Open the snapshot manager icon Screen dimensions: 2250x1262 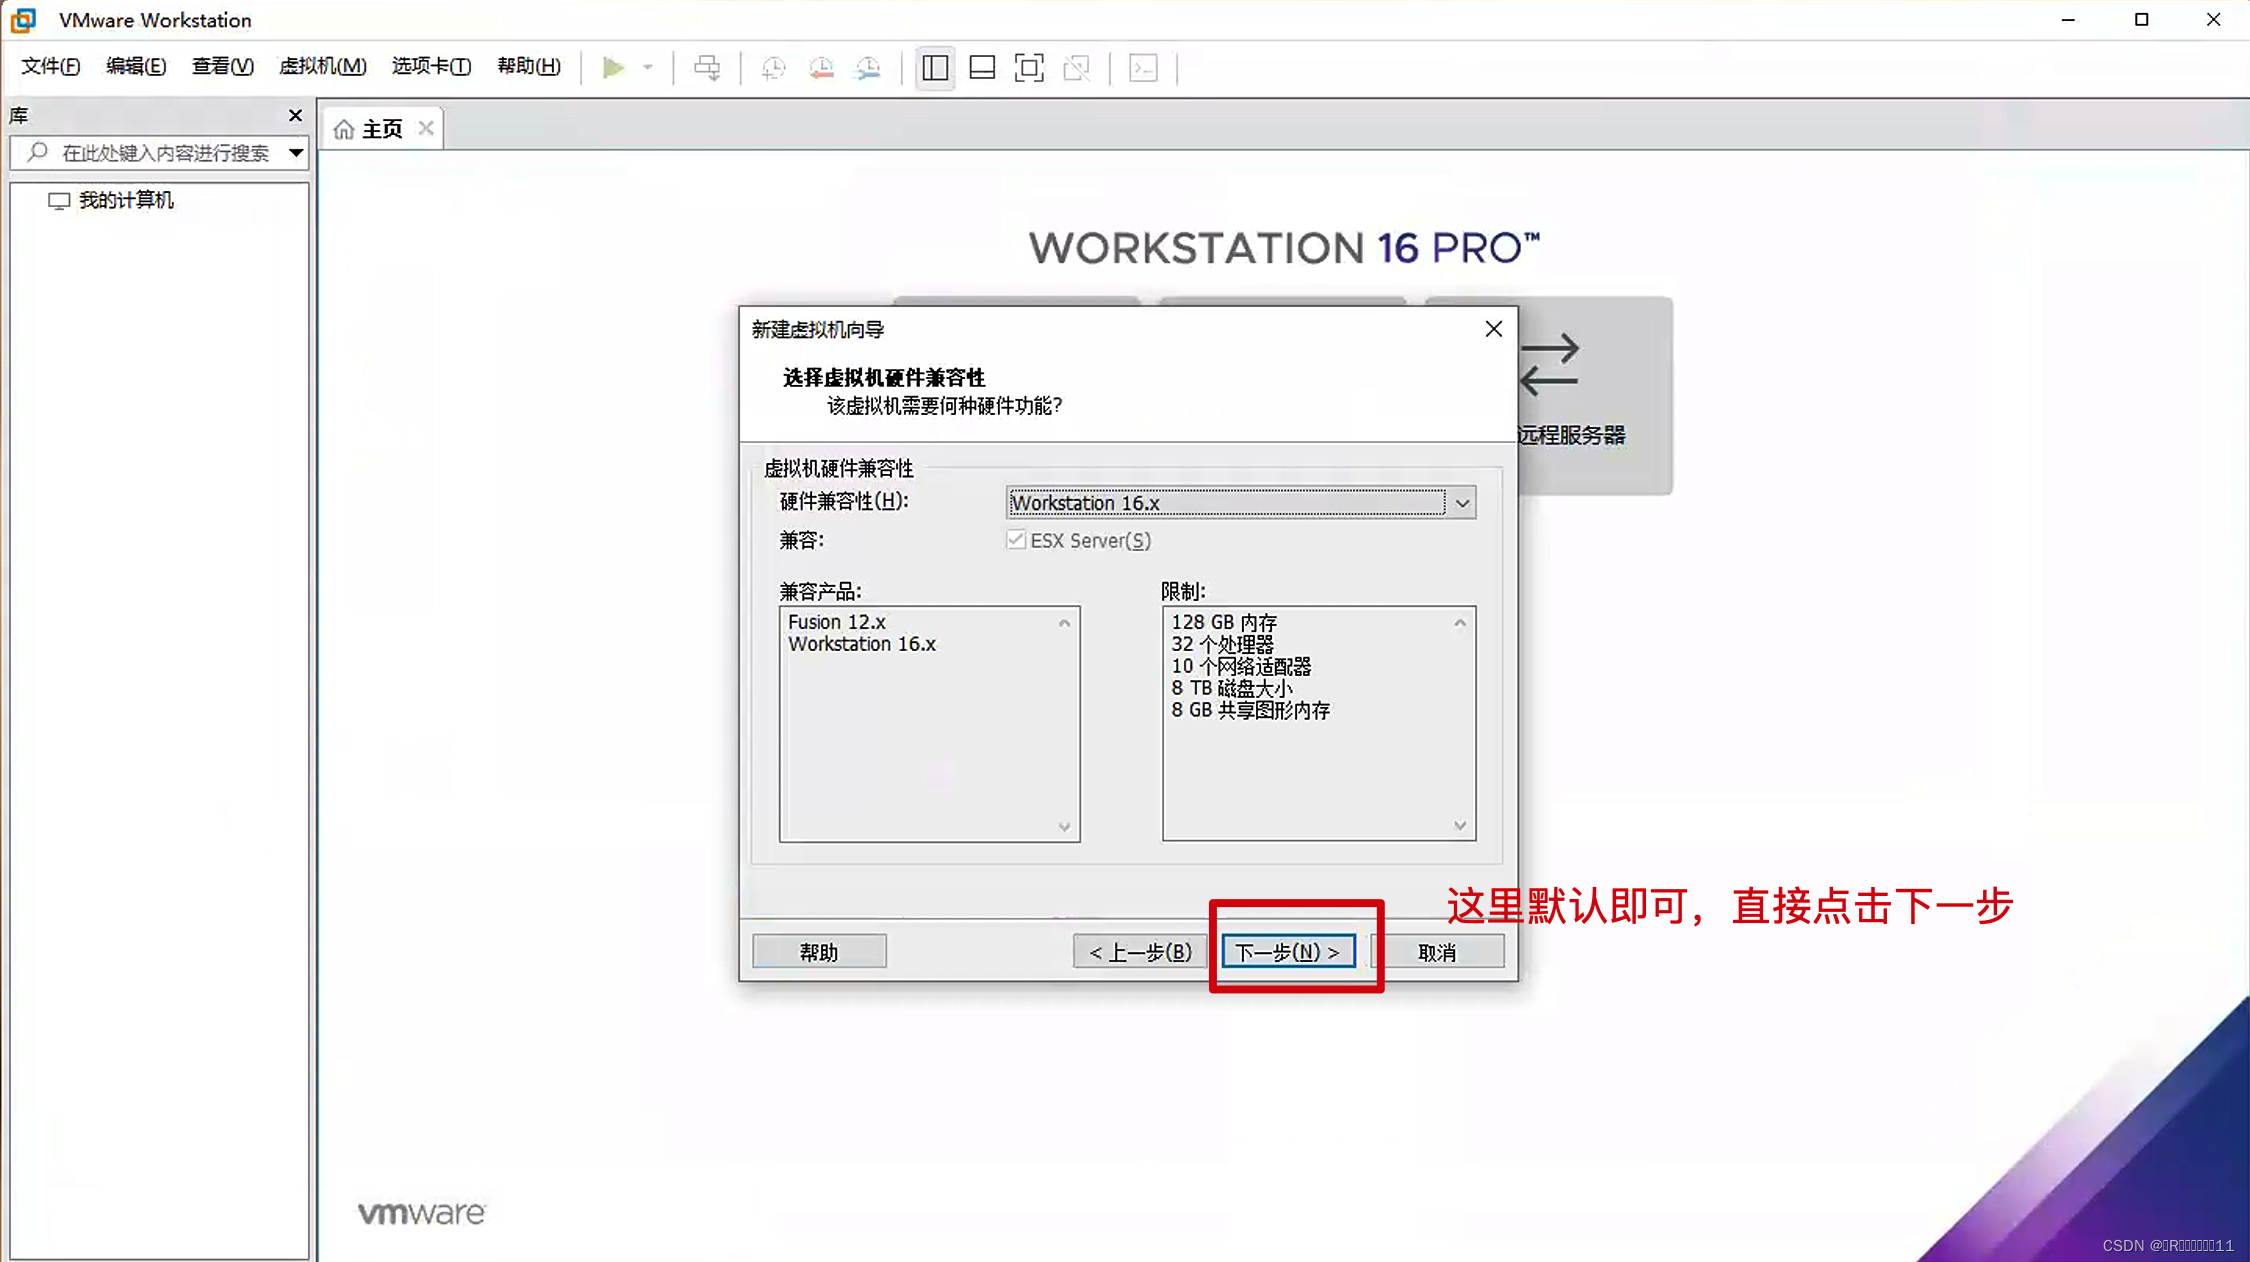[x=868, y=67]
